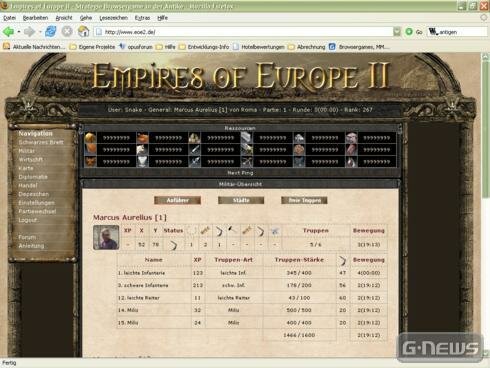Click the green Go button icon
490x368 pixels.
[x=409, y=32]
